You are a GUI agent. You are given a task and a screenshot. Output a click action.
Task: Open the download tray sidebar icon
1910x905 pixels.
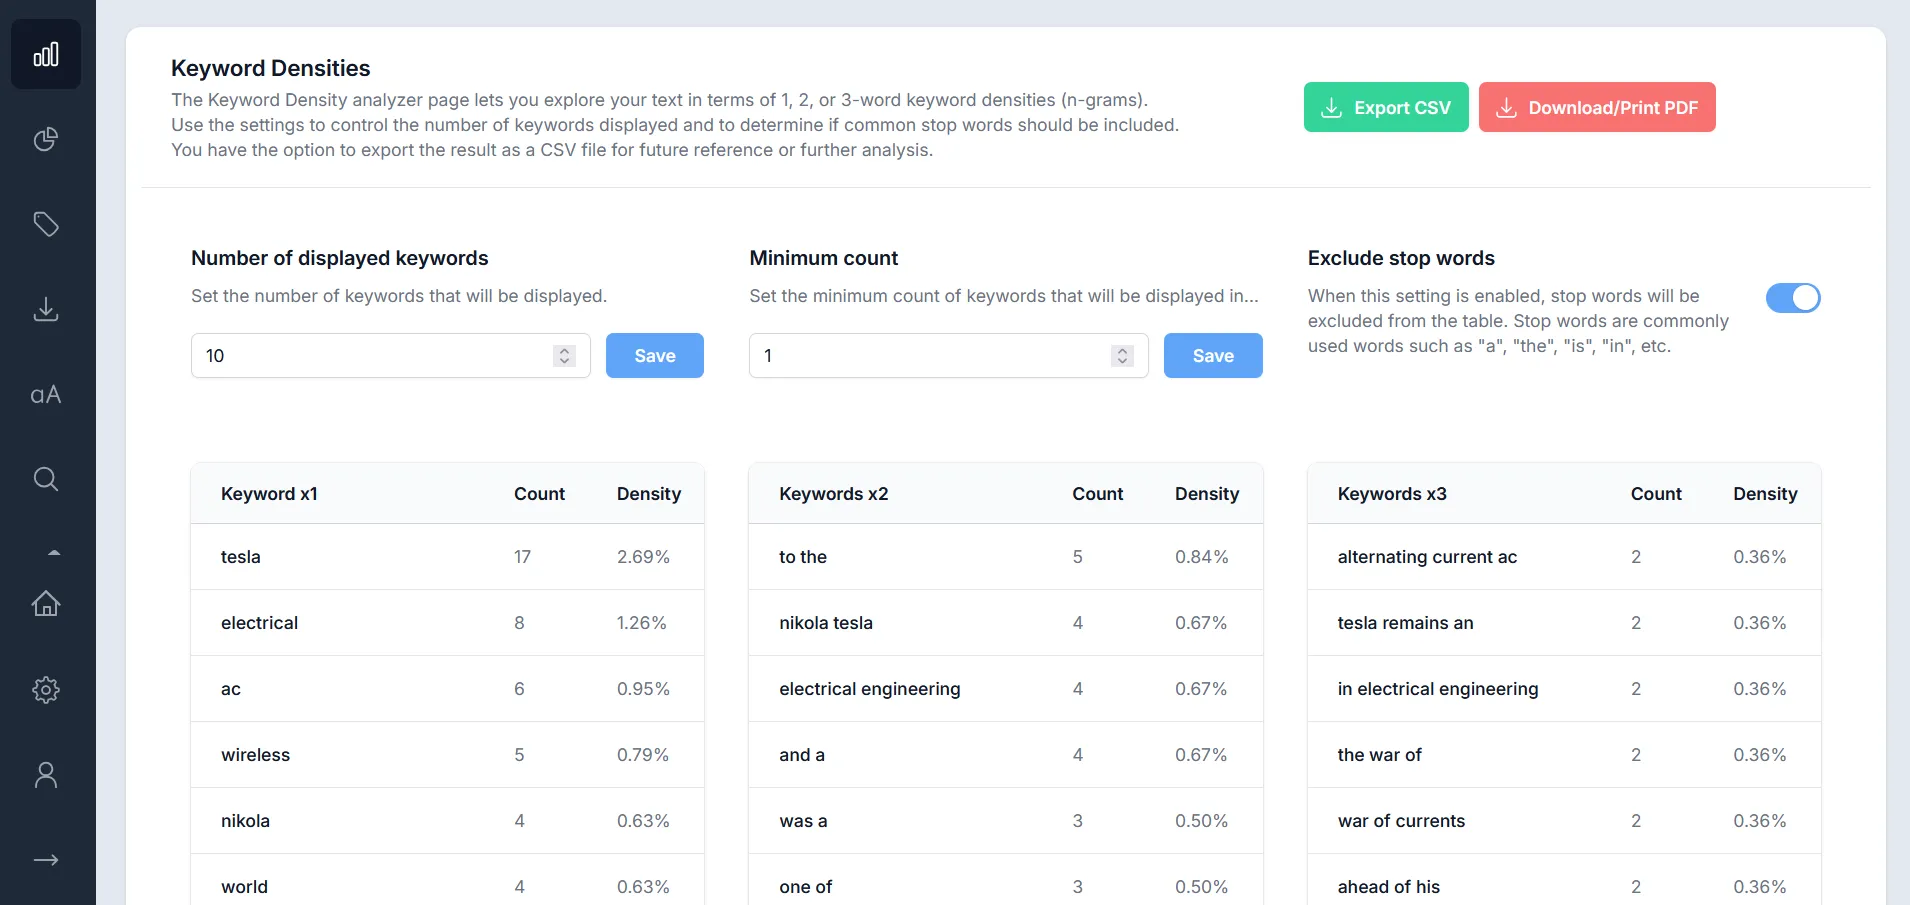click(x=46, y=309)
